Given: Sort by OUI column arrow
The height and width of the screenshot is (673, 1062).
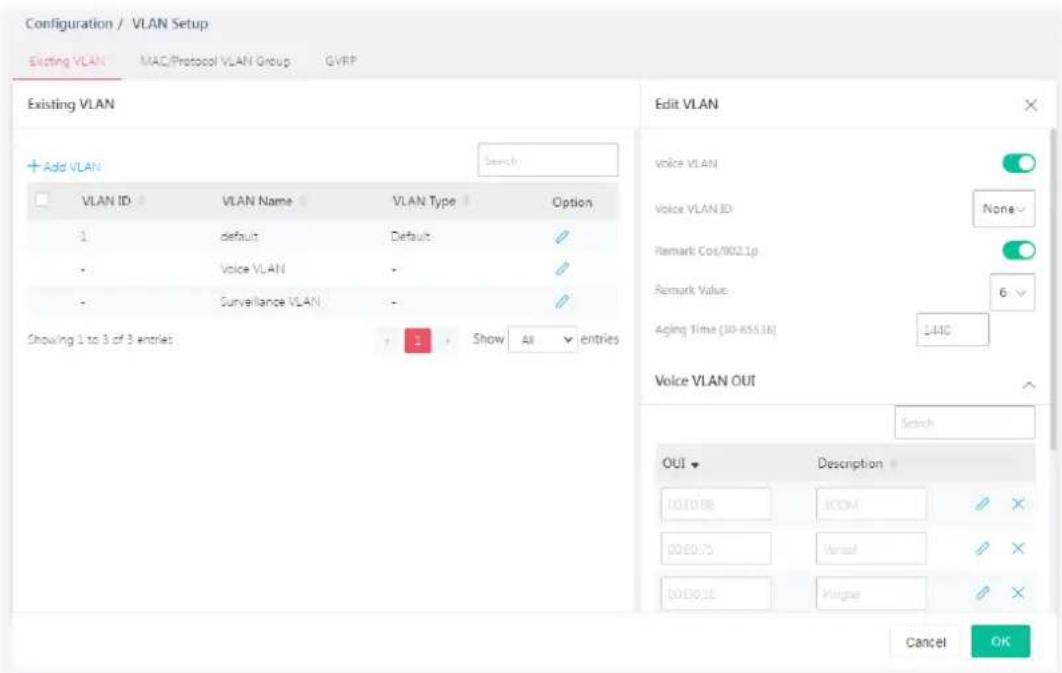Looking at the screenshot, I should click(x=695, y=464).
